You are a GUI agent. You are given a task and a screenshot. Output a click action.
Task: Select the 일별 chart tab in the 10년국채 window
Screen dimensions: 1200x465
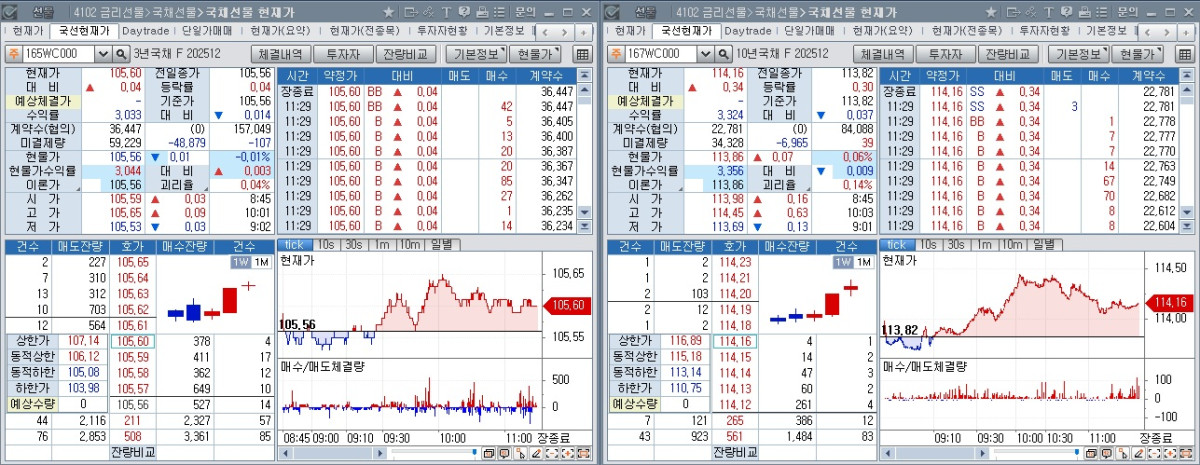[1043, 245]
